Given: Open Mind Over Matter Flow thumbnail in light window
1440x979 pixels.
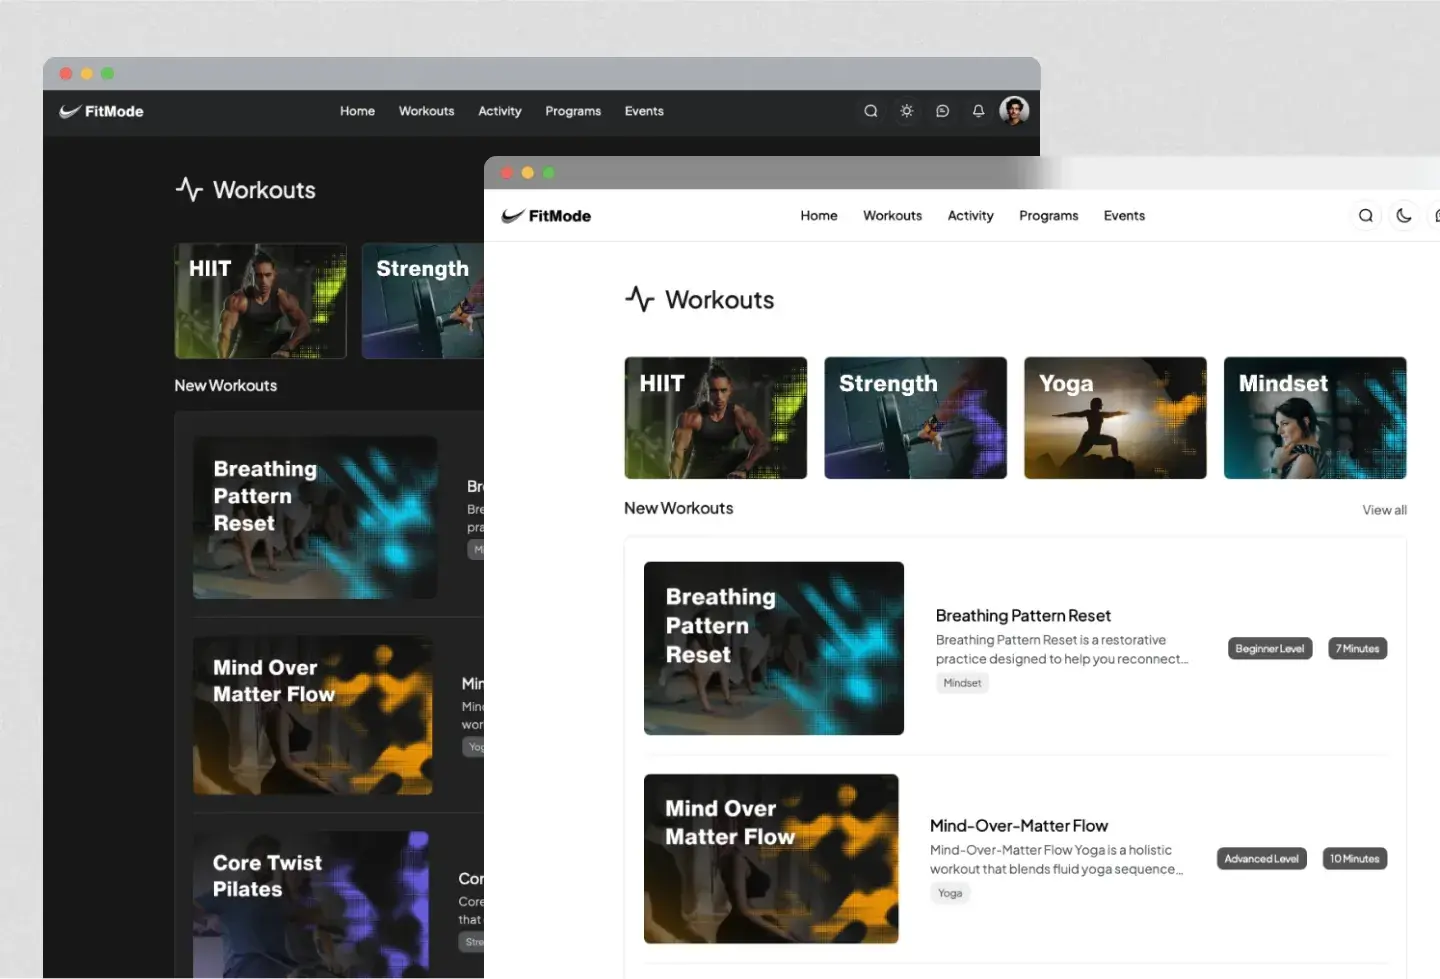Looking at the screenshot, I should coord(771,859).
